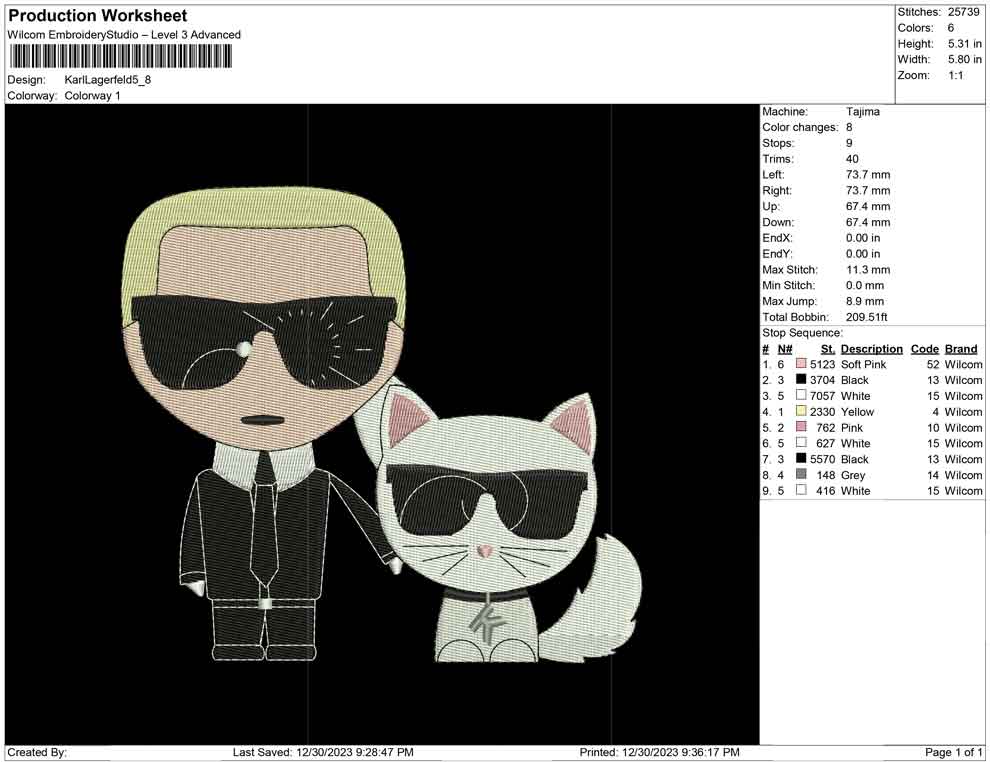This screenshot has height=762, width=990.
Task: Click the 'Printed' timestamp in footer
Action: pos(659,752)
